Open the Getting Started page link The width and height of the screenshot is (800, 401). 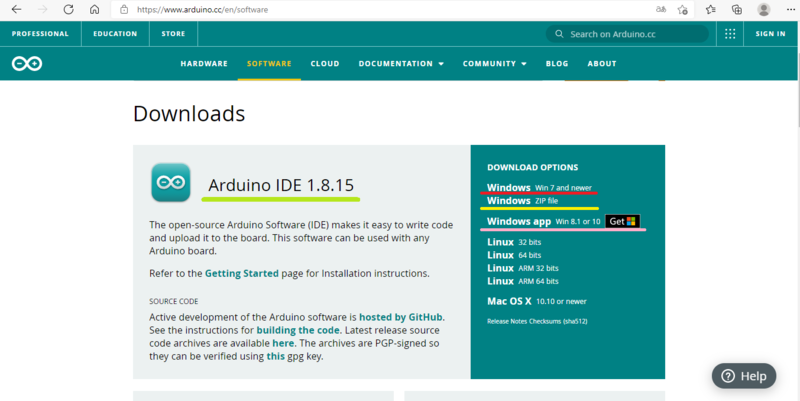(x=242, y=273)
